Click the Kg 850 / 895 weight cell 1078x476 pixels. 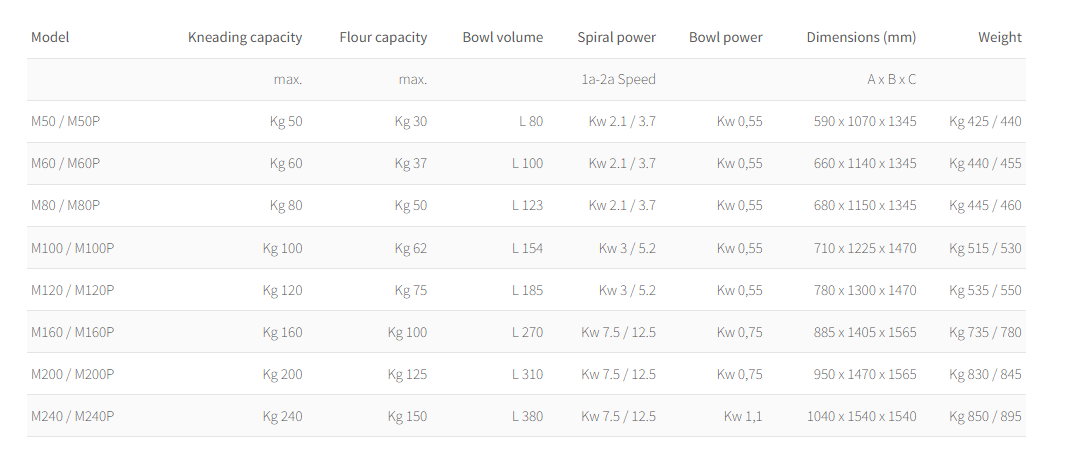point(985,416)
